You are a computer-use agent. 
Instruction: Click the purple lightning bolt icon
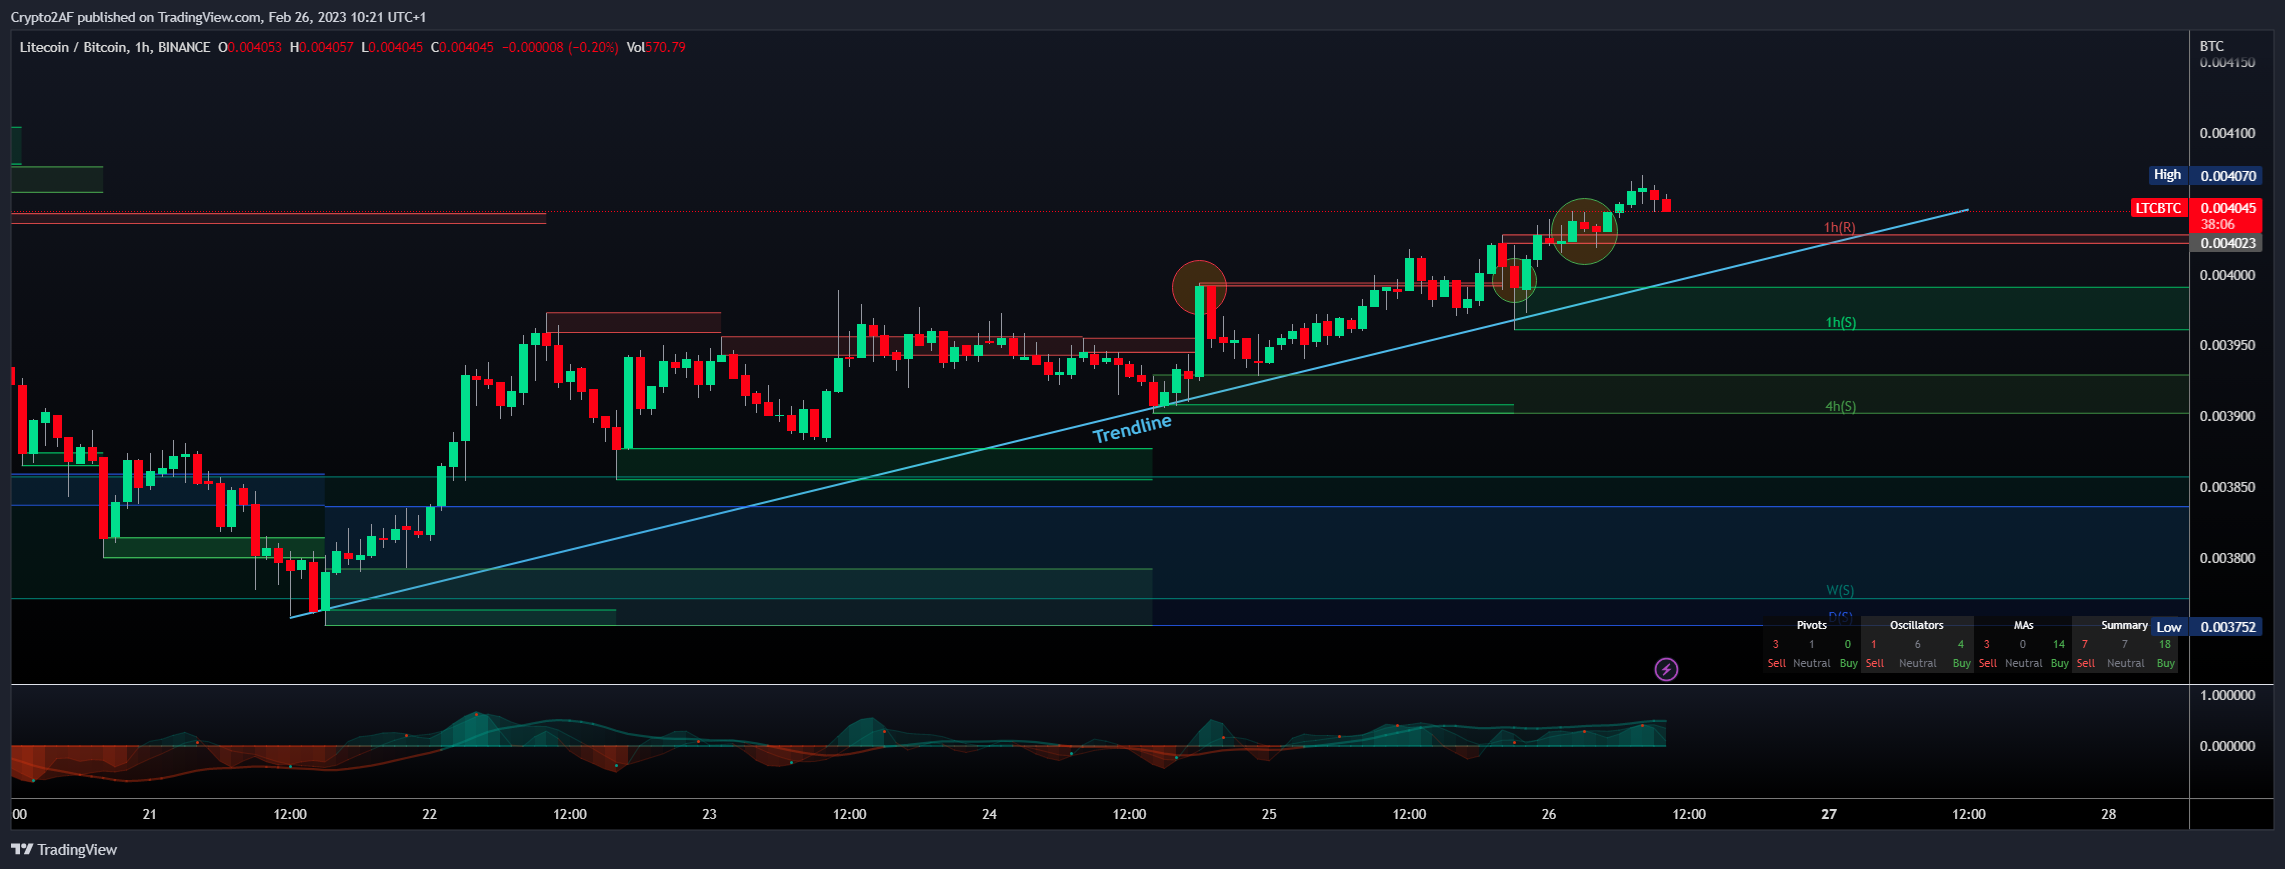point(1666,669)
